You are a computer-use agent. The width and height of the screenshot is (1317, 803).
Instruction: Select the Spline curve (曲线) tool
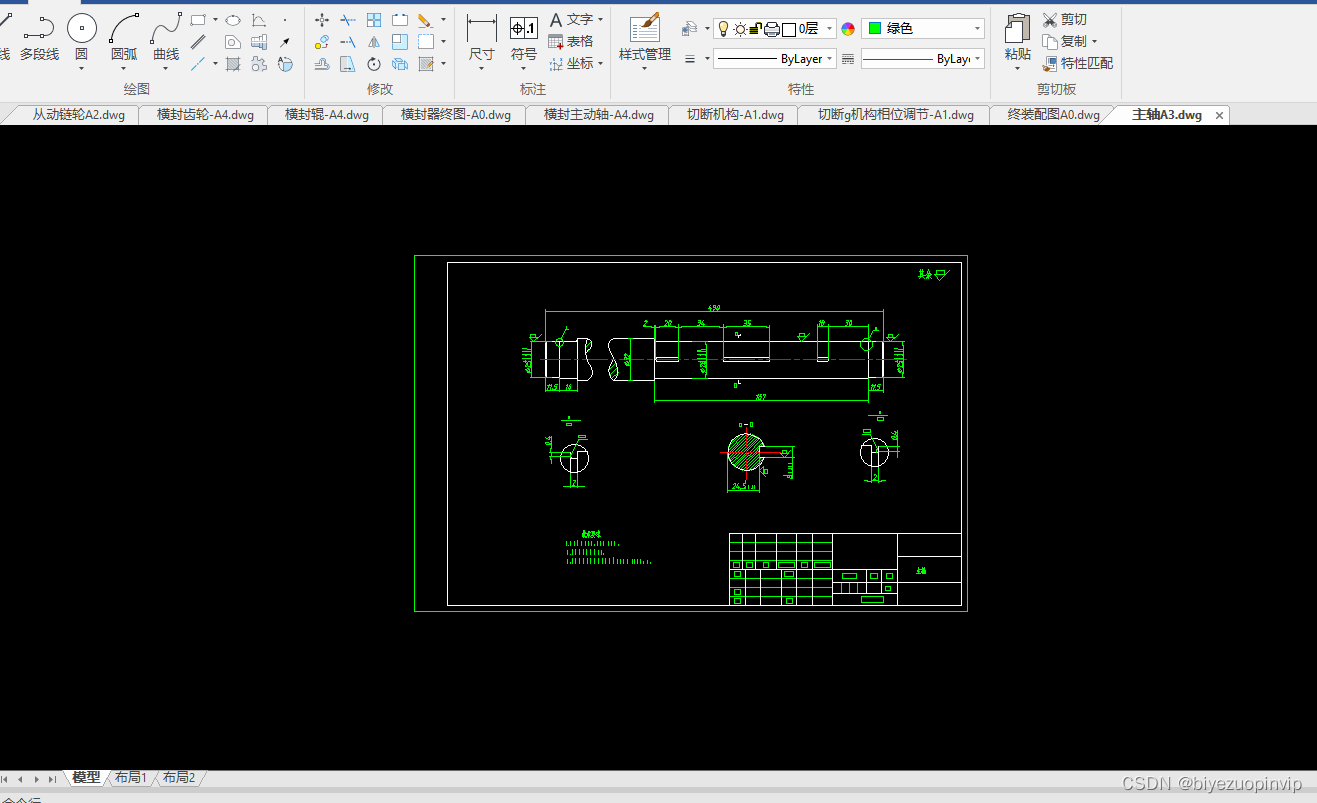click(166, 37)
